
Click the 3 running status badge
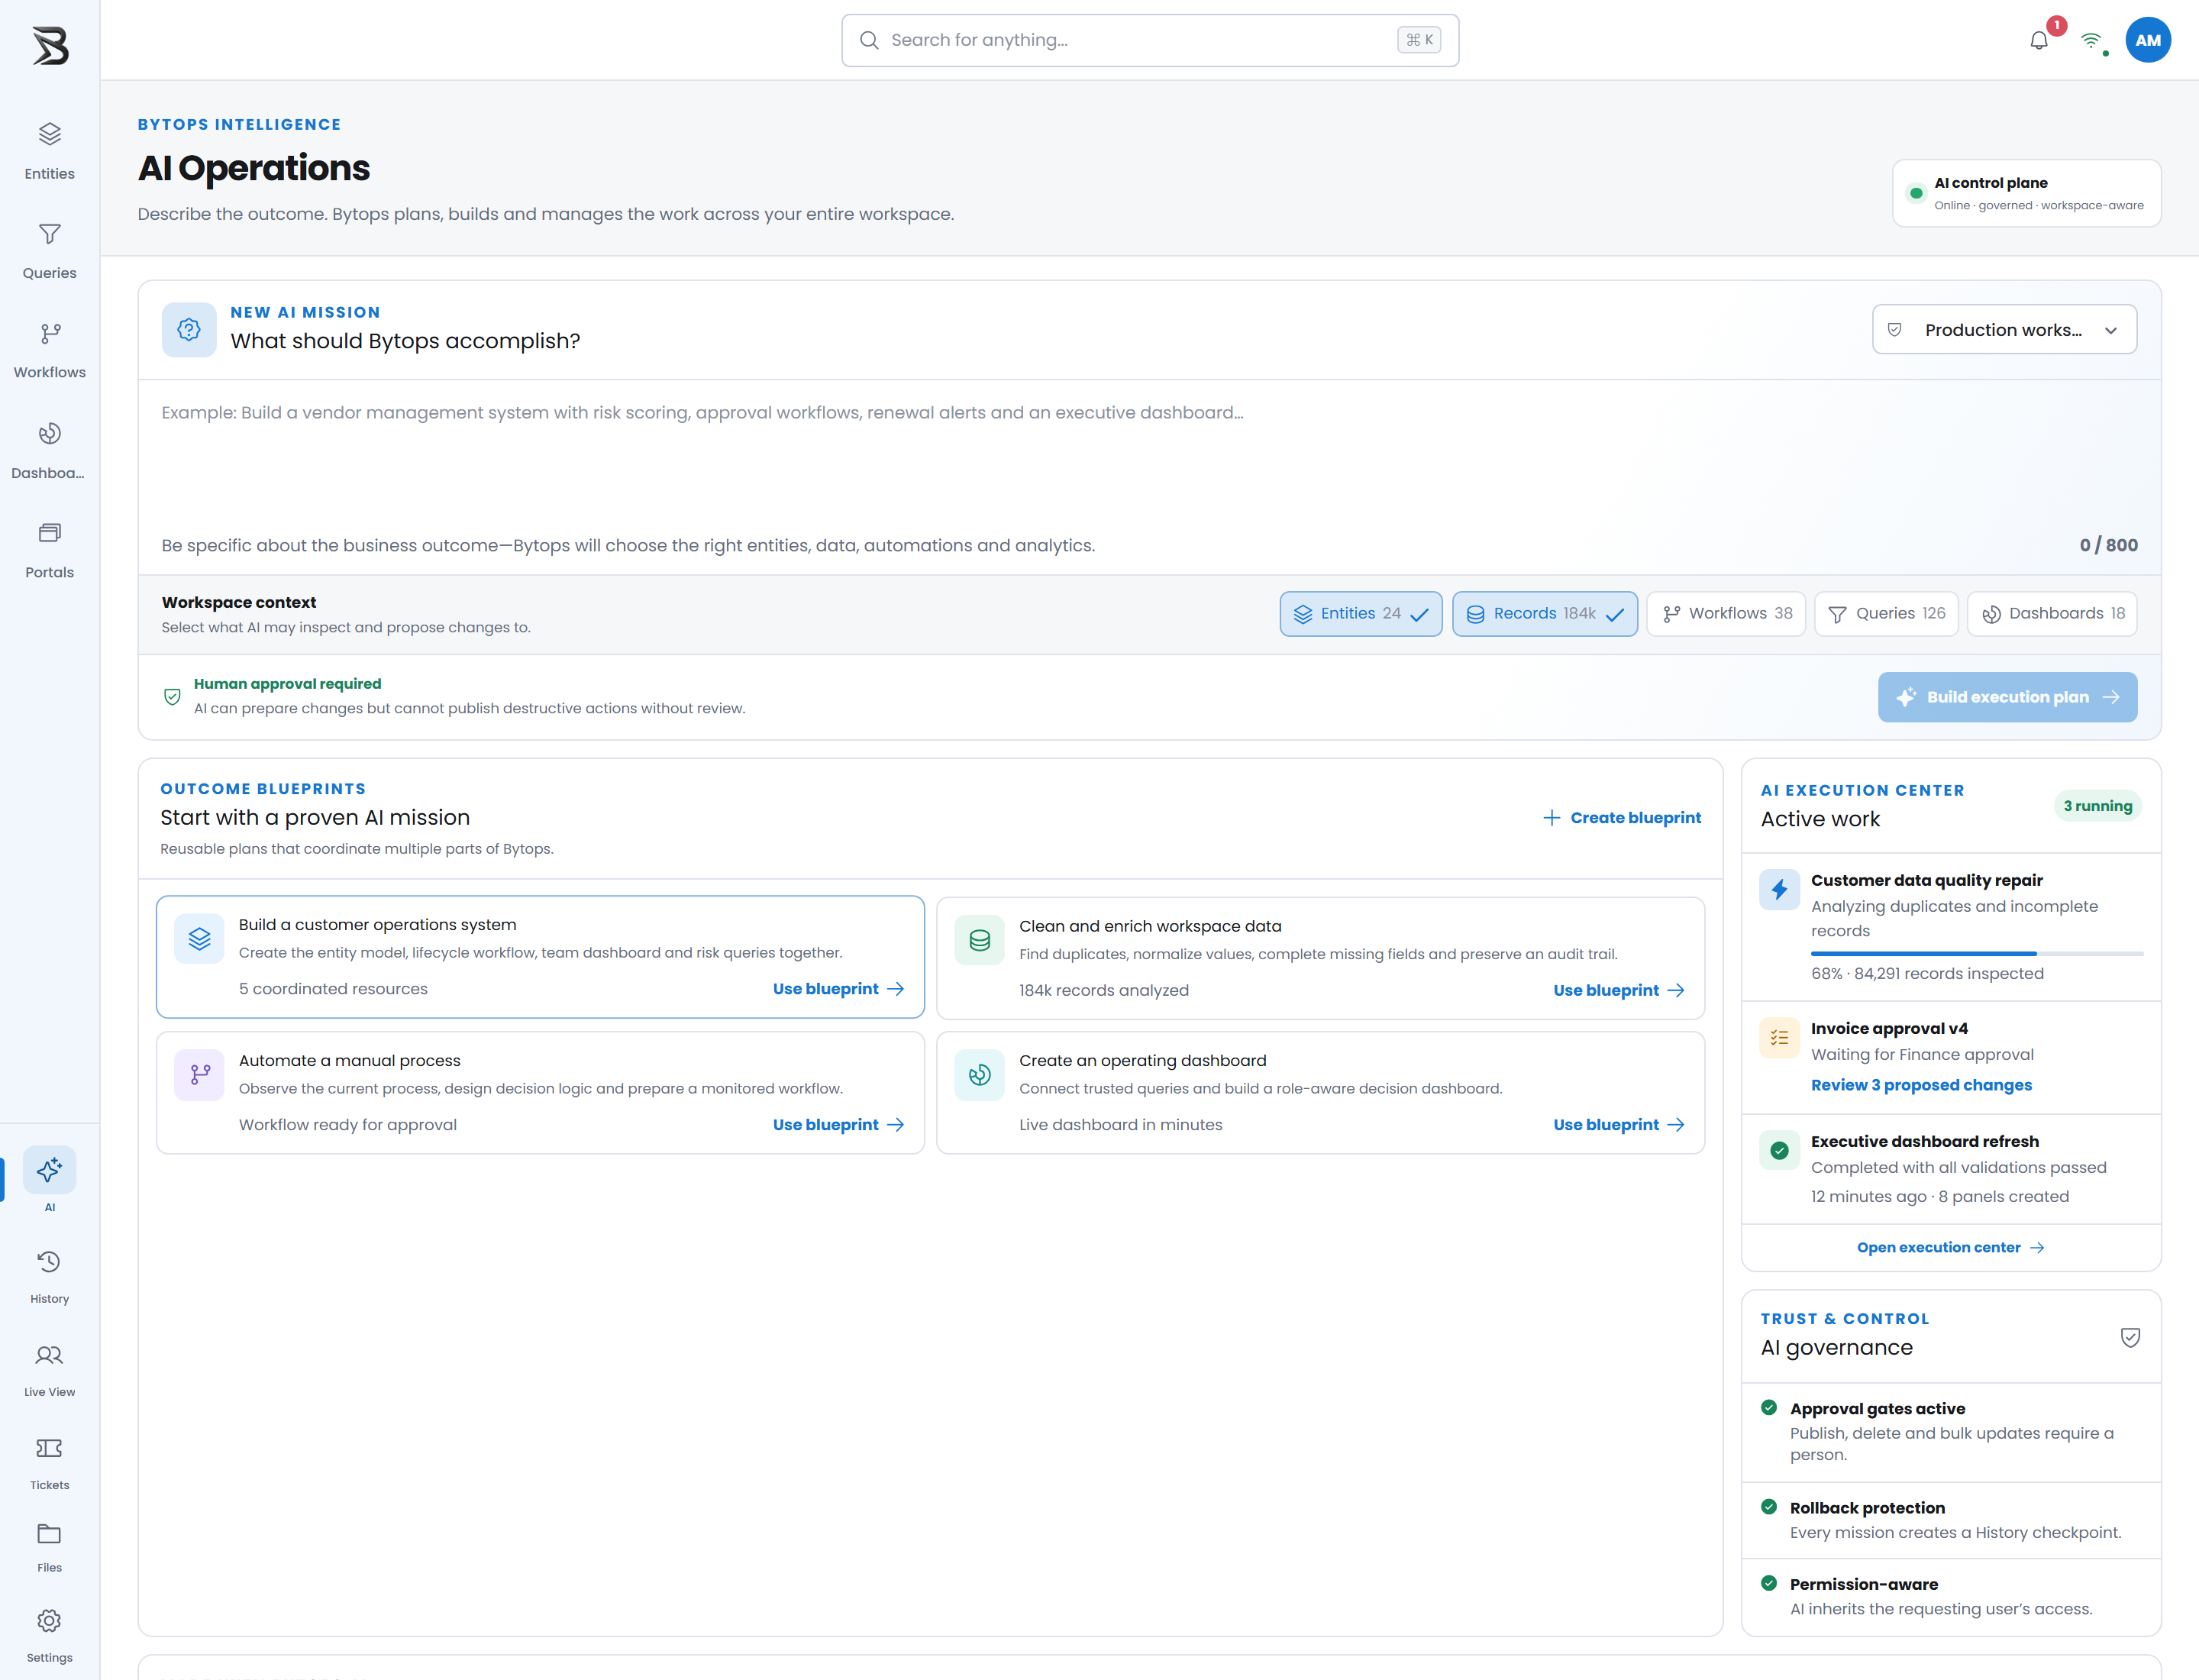tap(2097, 805)
